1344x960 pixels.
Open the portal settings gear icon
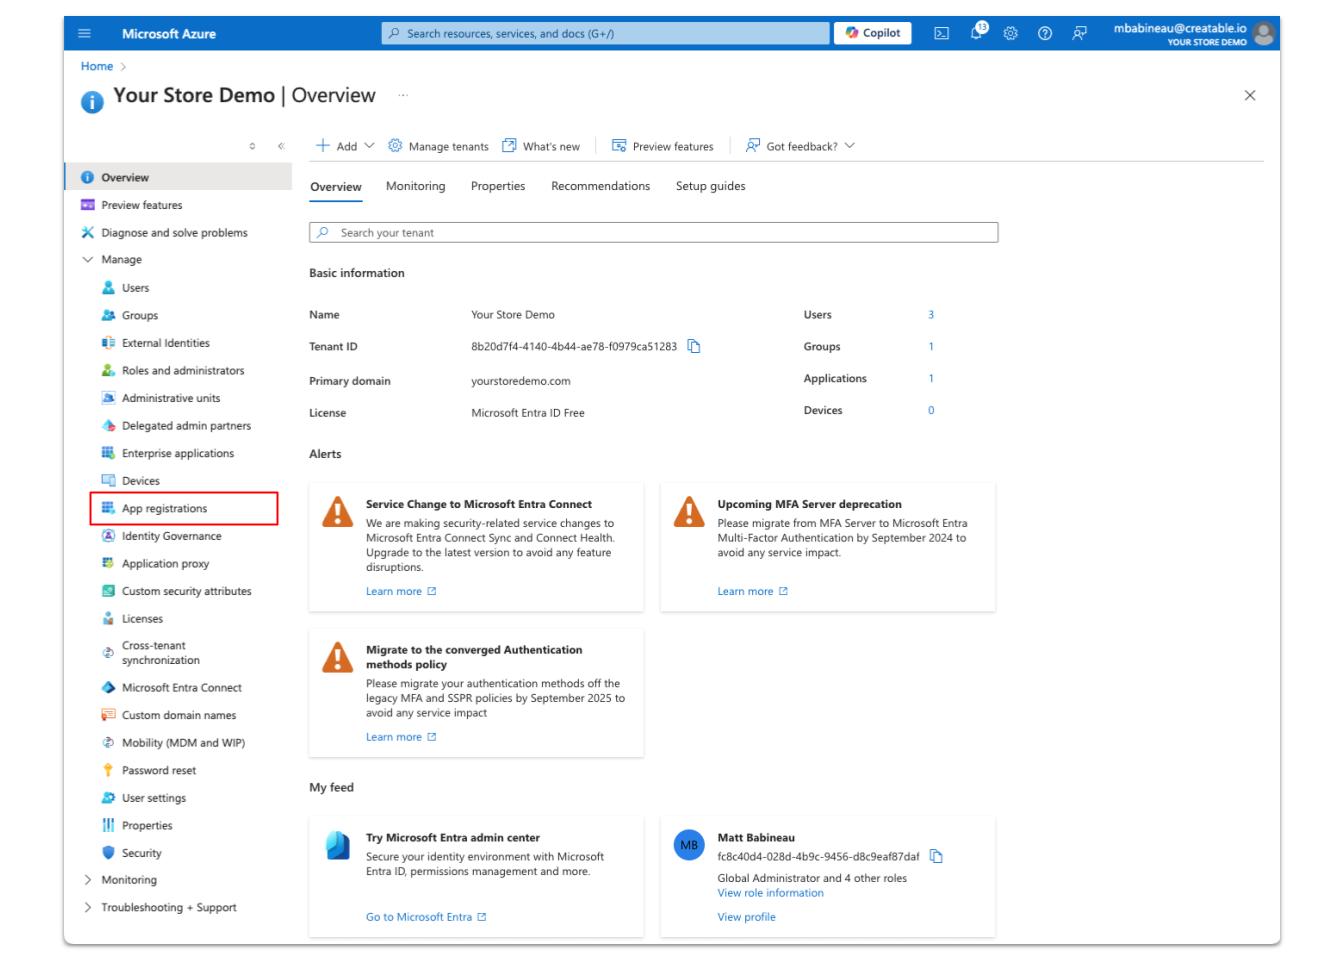[1011, 34]
